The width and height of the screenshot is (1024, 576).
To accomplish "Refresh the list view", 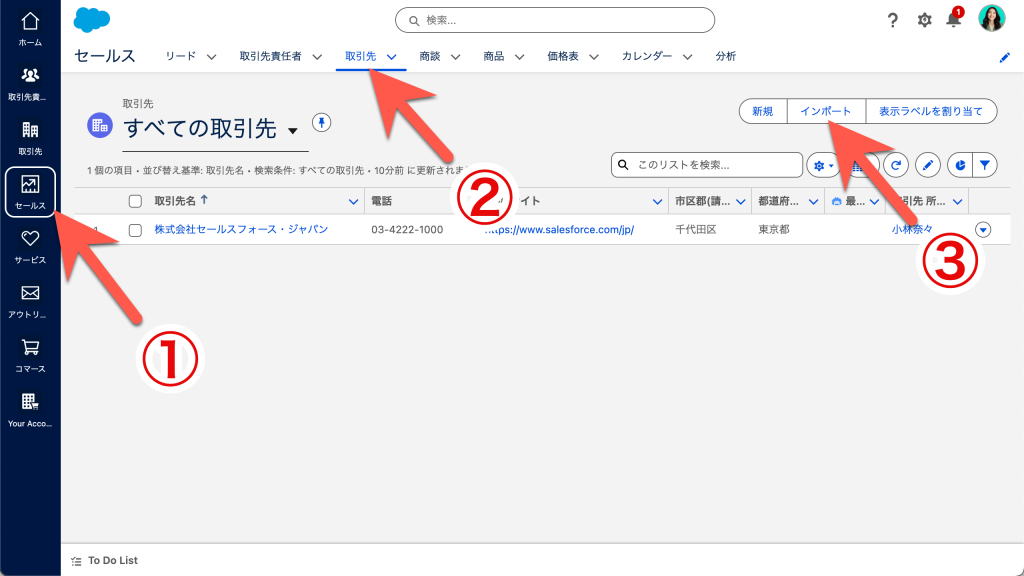I will [896, 165].
